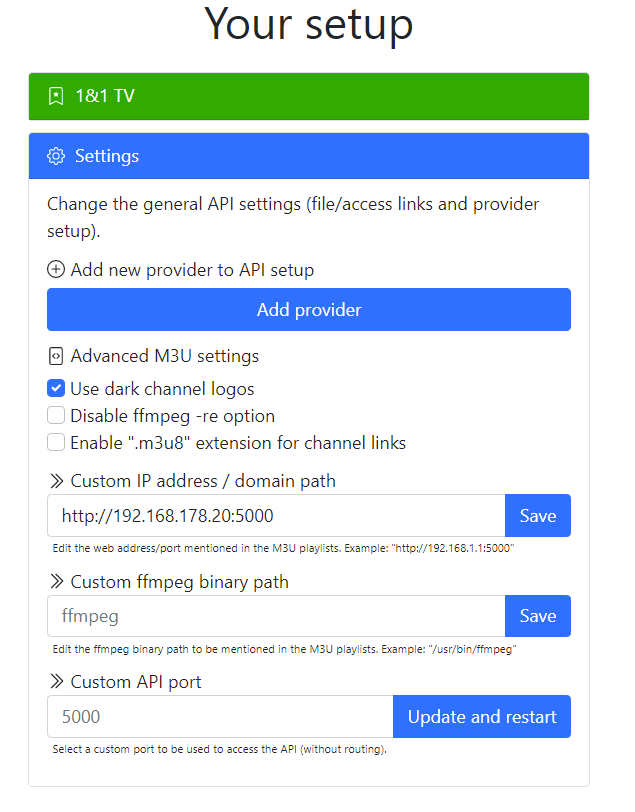Viewport: 635px width, 812px height.
Task: Enable the .m3u8 extension for channel links
Action: (56, 443)
